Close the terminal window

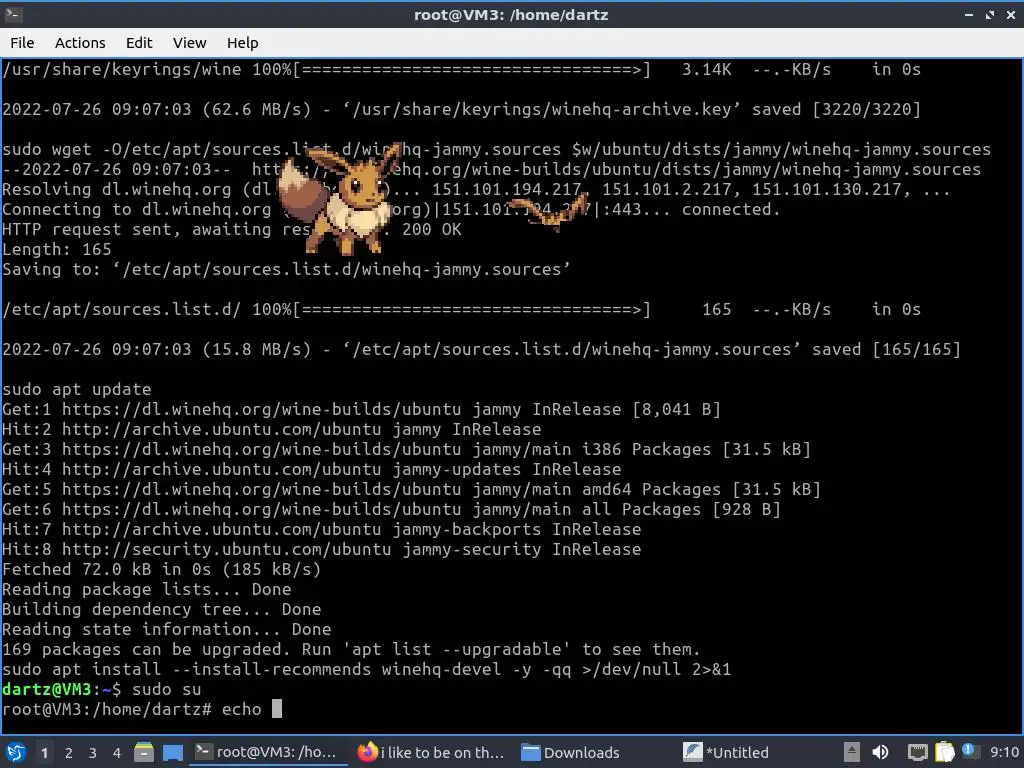pos(1010,14)
